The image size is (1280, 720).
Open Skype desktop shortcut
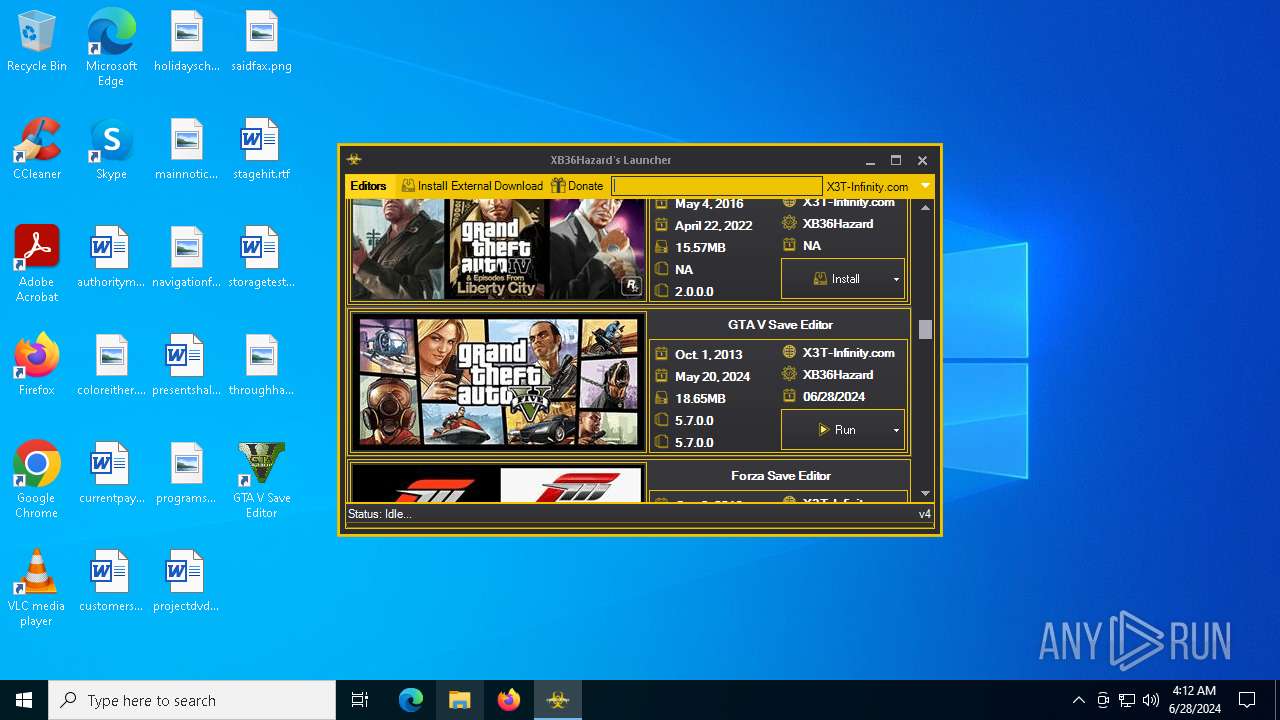[111, 150]
